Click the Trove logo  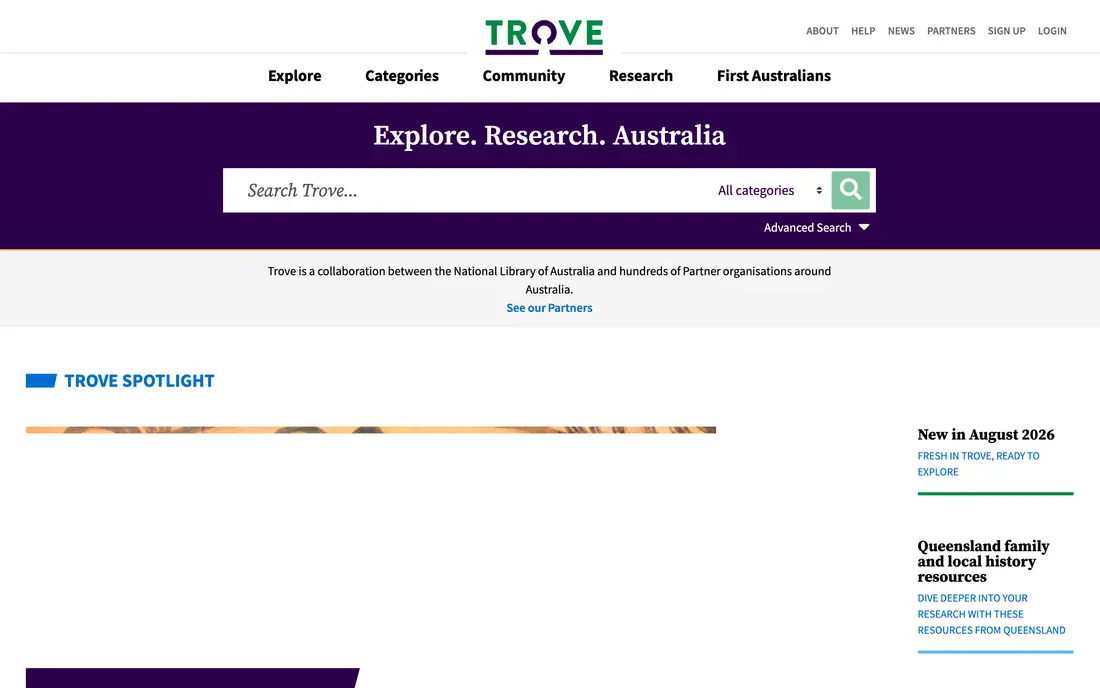pos(544,37)
